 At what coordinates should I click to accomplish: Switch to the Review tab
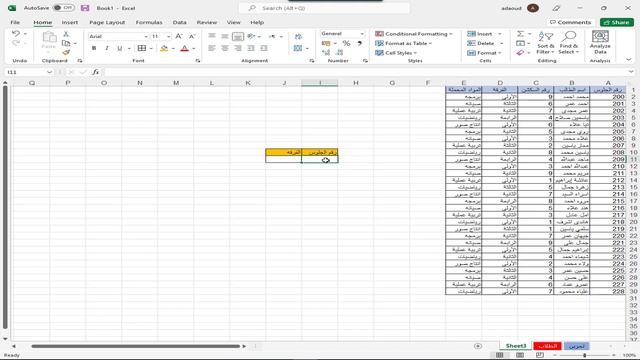pos(207,22)
